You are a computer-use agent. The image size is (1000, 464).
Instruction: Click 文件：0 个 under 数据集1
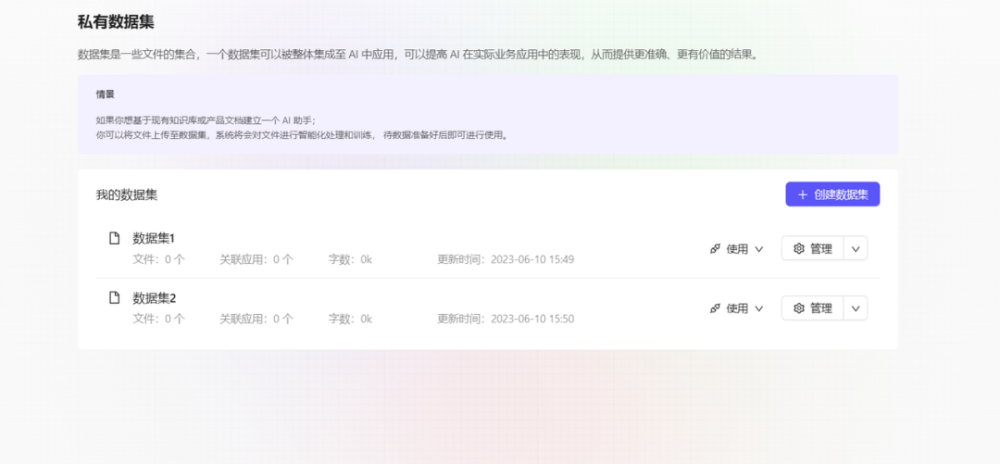click(x=159, y=259)
